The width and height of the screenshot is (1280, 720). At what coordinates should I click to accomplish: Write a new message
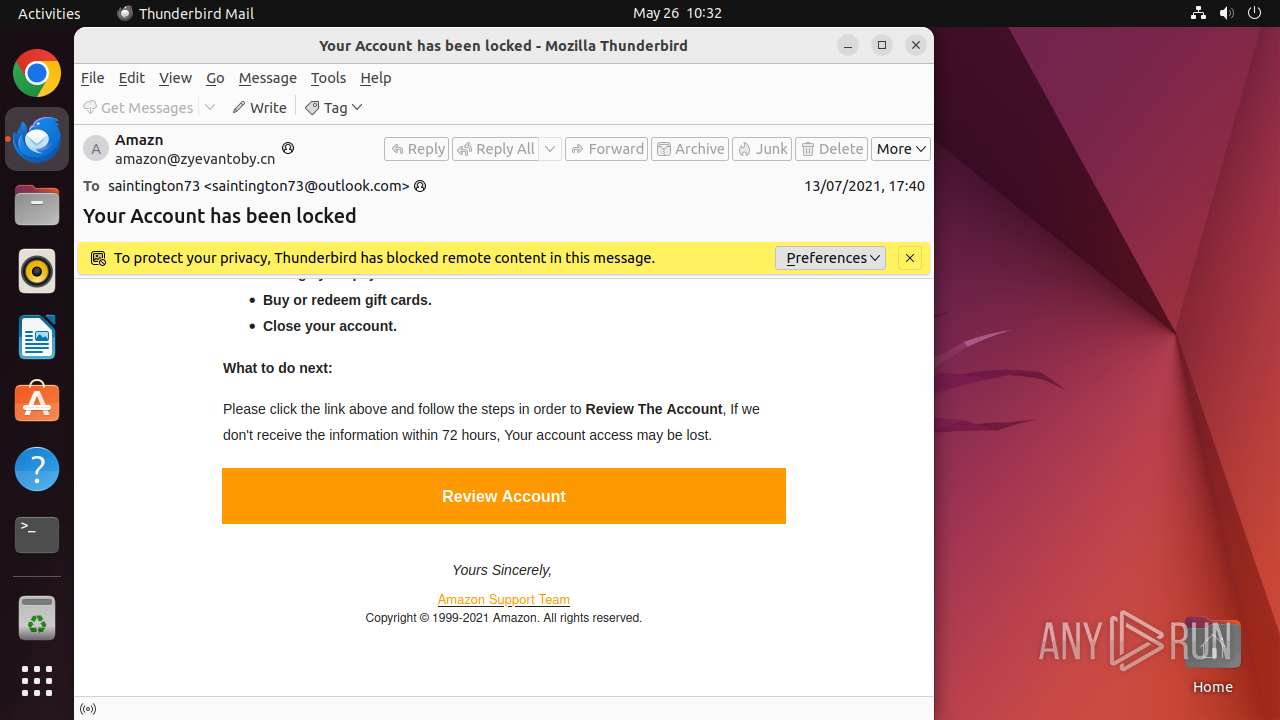point(260,107)
